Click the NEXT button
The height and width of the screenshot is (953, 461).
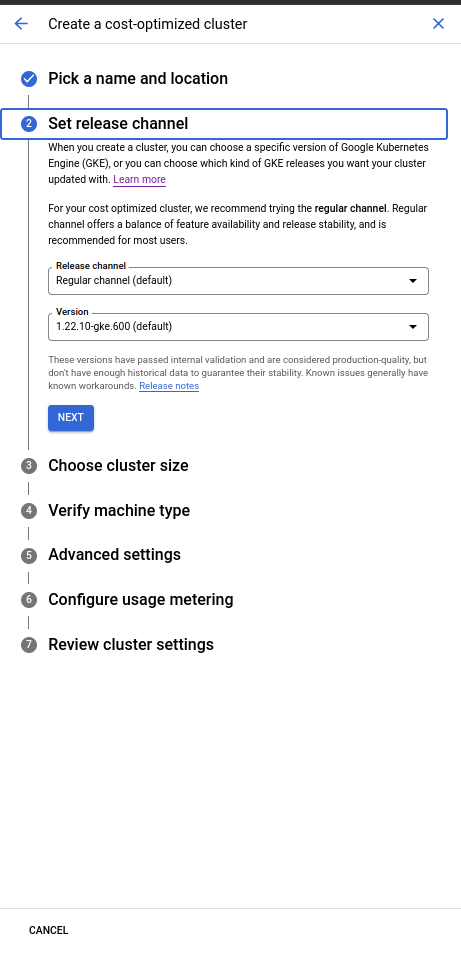coord(71,418)
